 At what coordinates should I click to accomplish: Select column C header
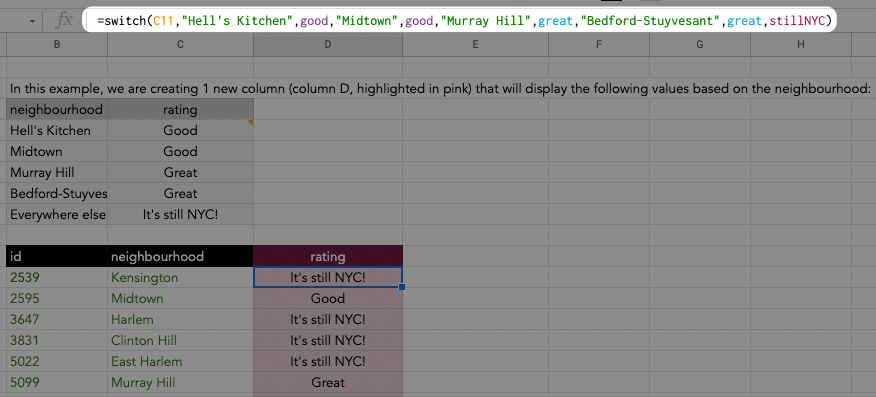click(x=180, y=45)
